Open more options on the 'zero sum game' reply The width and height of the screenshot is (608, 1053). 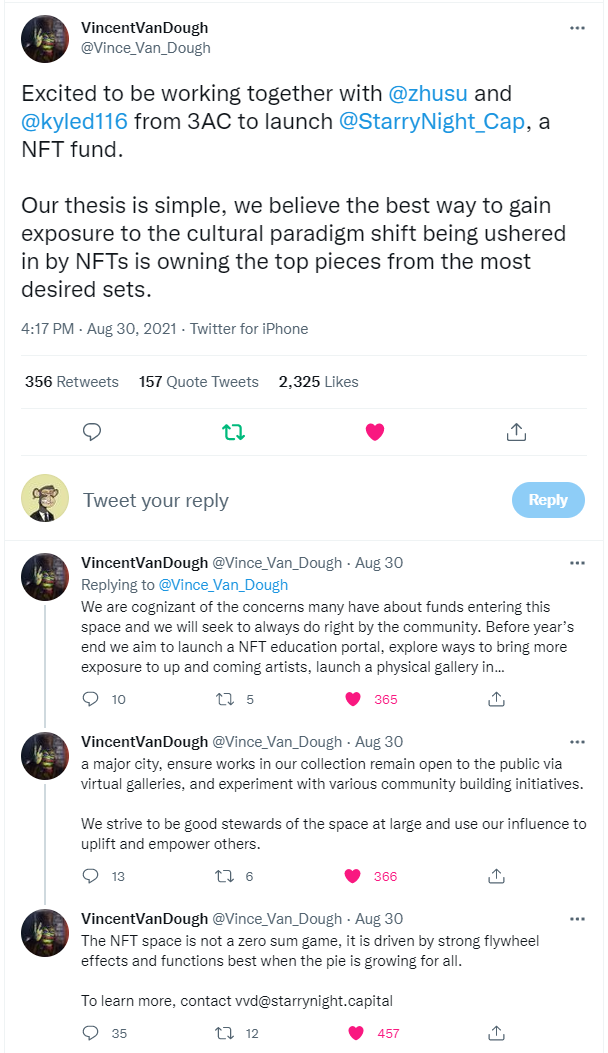[577, 919]
